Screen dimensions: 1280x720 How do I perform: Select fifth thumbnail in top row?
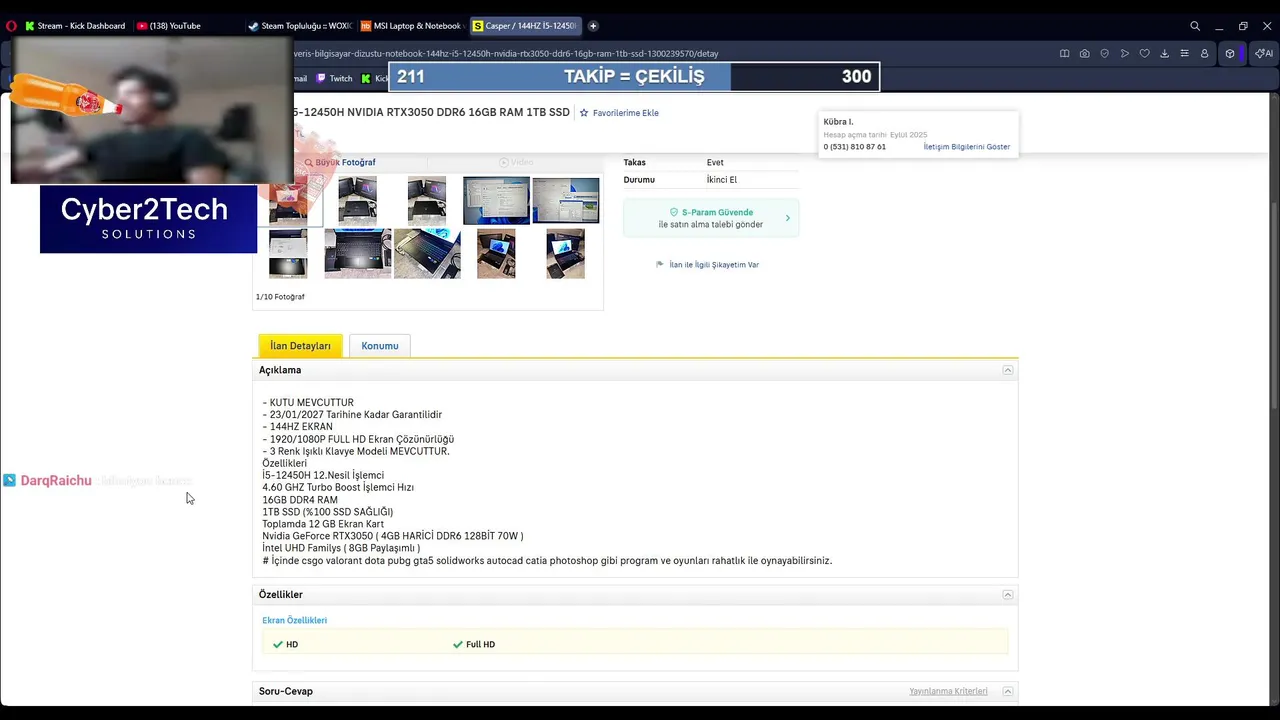[566, 200]
